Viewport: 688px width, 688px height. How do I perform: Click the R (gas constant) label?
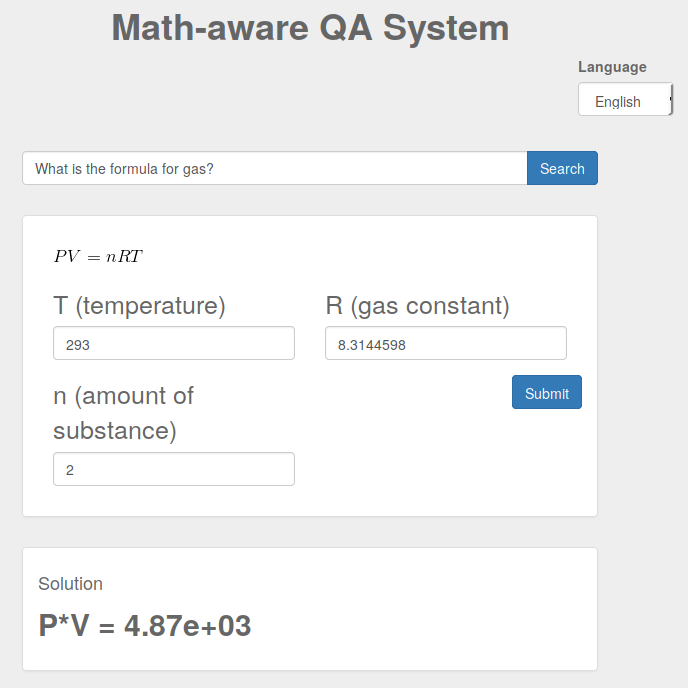click(417, 306)
